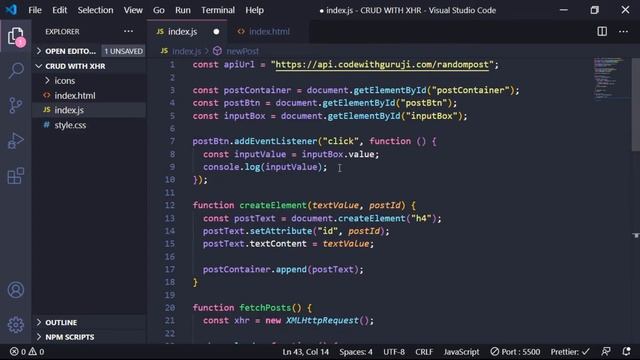Click the createElement function name on line 12
This screenshot has width=640, height=360.
(x=273, y=205)
